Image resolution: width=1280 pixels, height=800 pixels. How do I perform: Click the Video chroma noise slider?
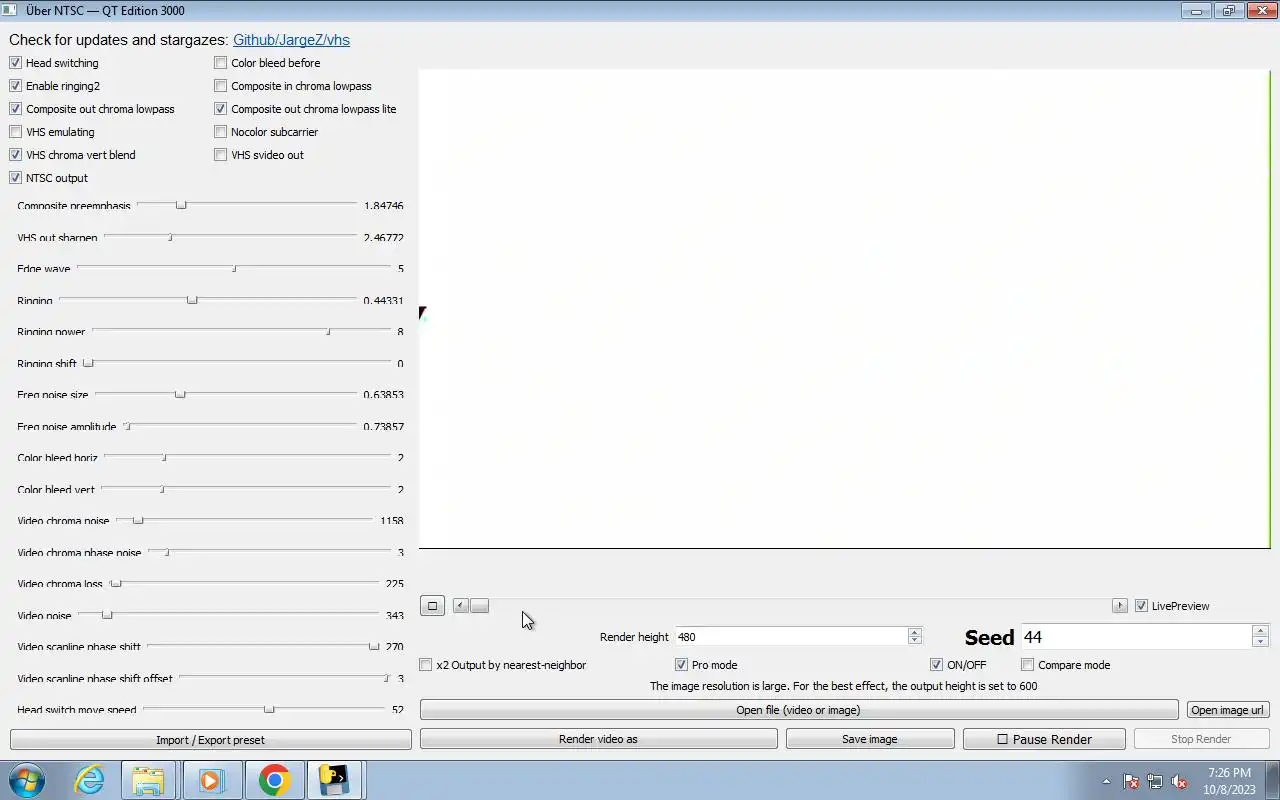pyautogui.click(x=244, y=520)
